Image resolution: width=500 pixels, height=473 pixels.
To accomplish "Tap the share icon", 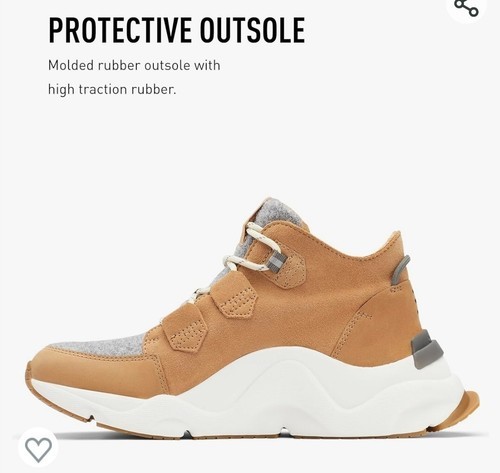I will (467, 7).
